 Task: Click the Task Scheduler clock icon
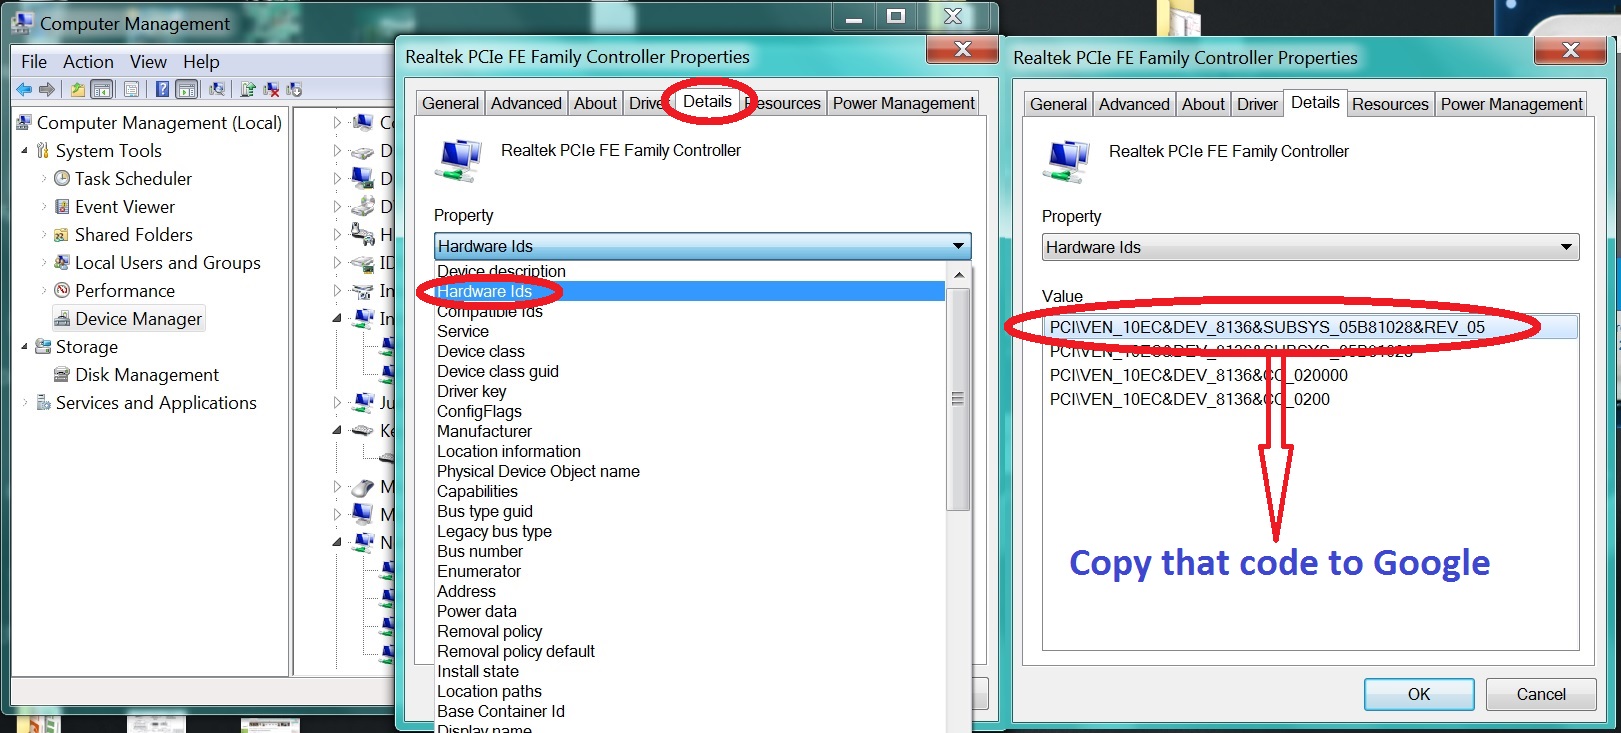pyautogui.click(x=62, y=179)
